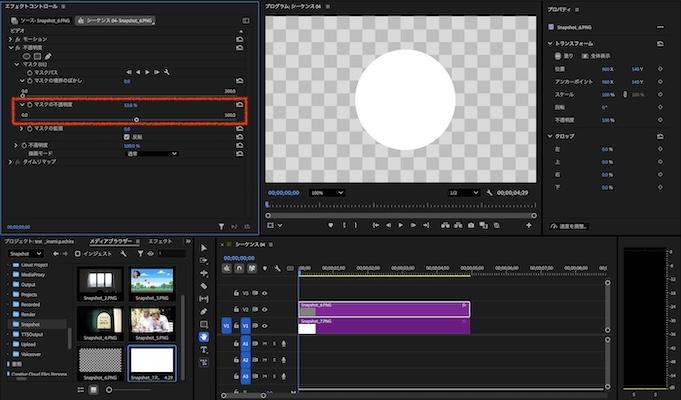The image size is (681, 400).
Task: Activate the Hand tool
Action: 204,337
